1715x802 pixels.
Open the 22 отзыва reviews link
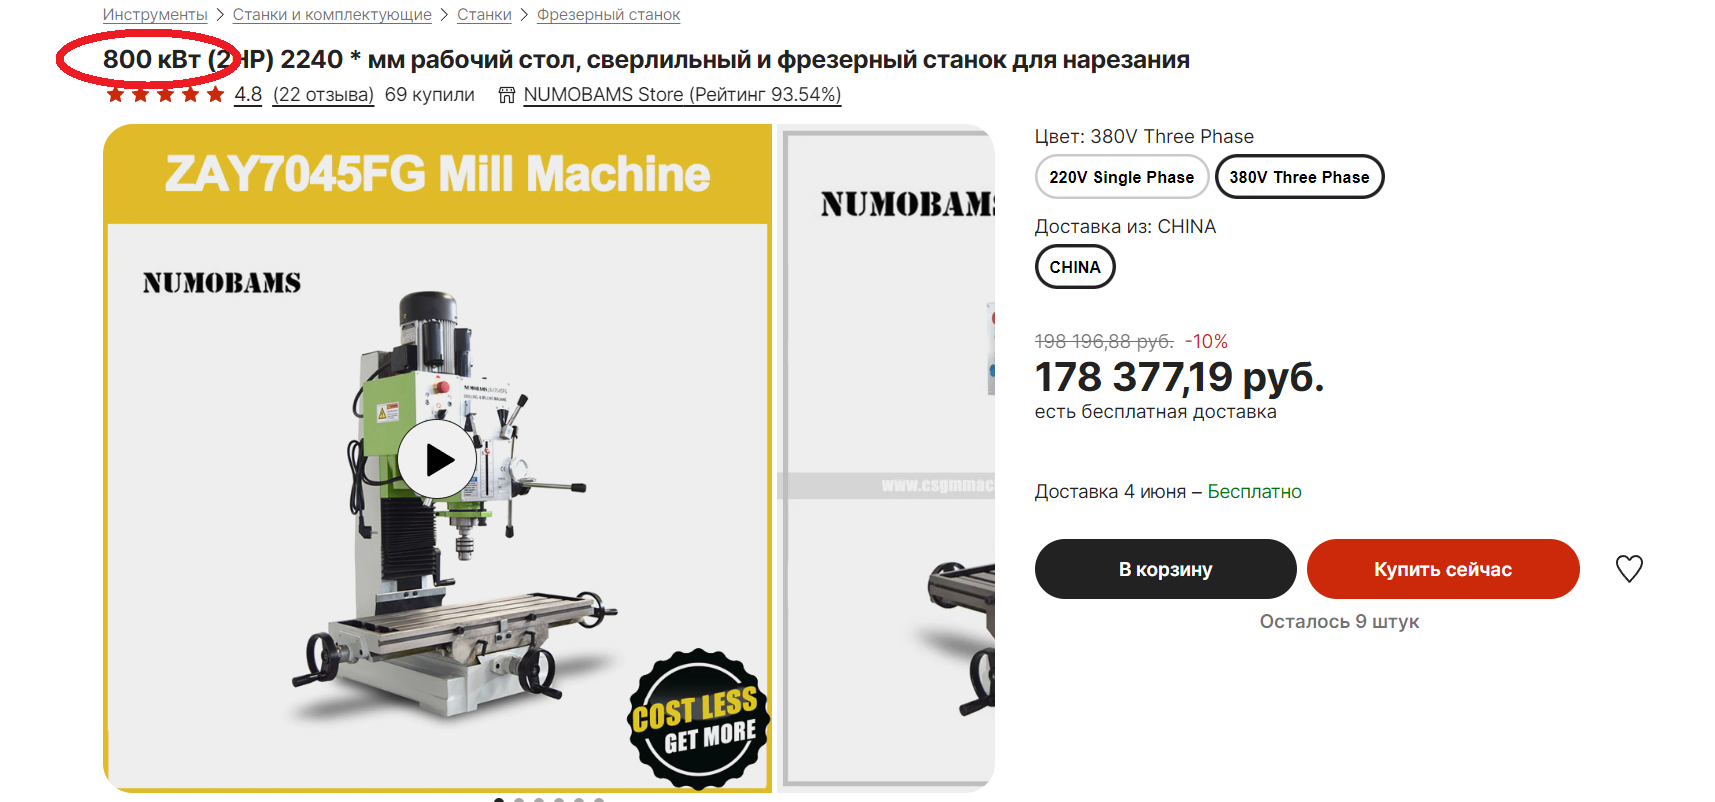tap(323, 95)
